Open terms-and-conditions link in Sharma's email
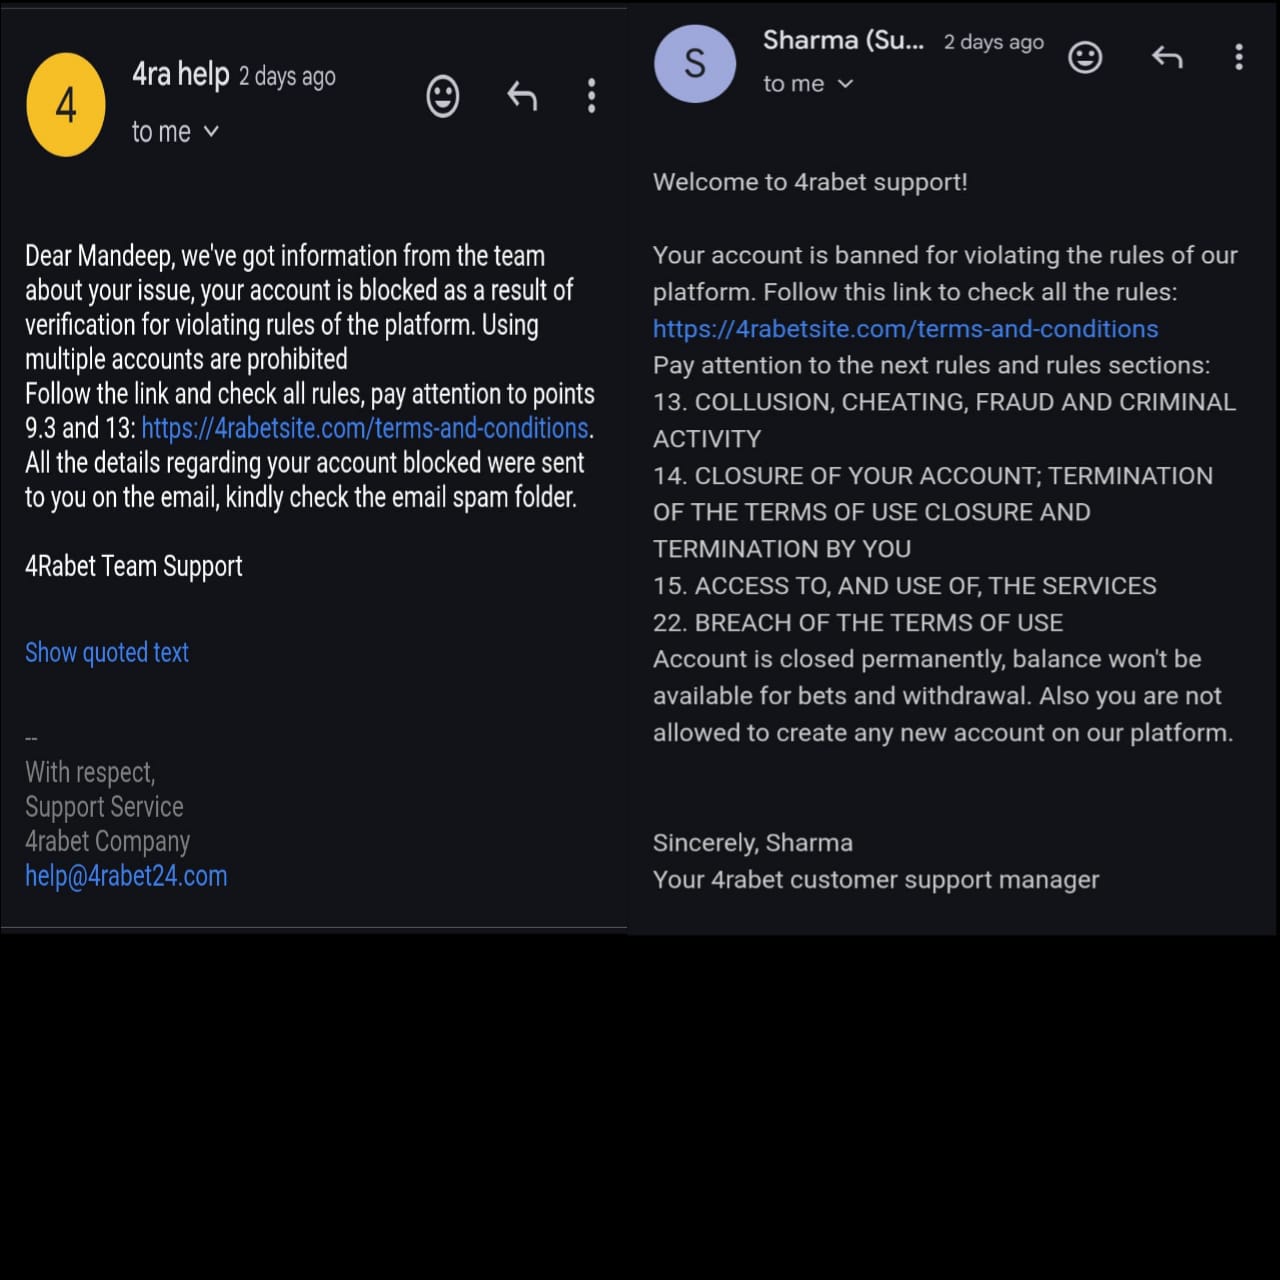Screen dimensions: 1280x1280 pyautogui.click(x=905, y=329)
